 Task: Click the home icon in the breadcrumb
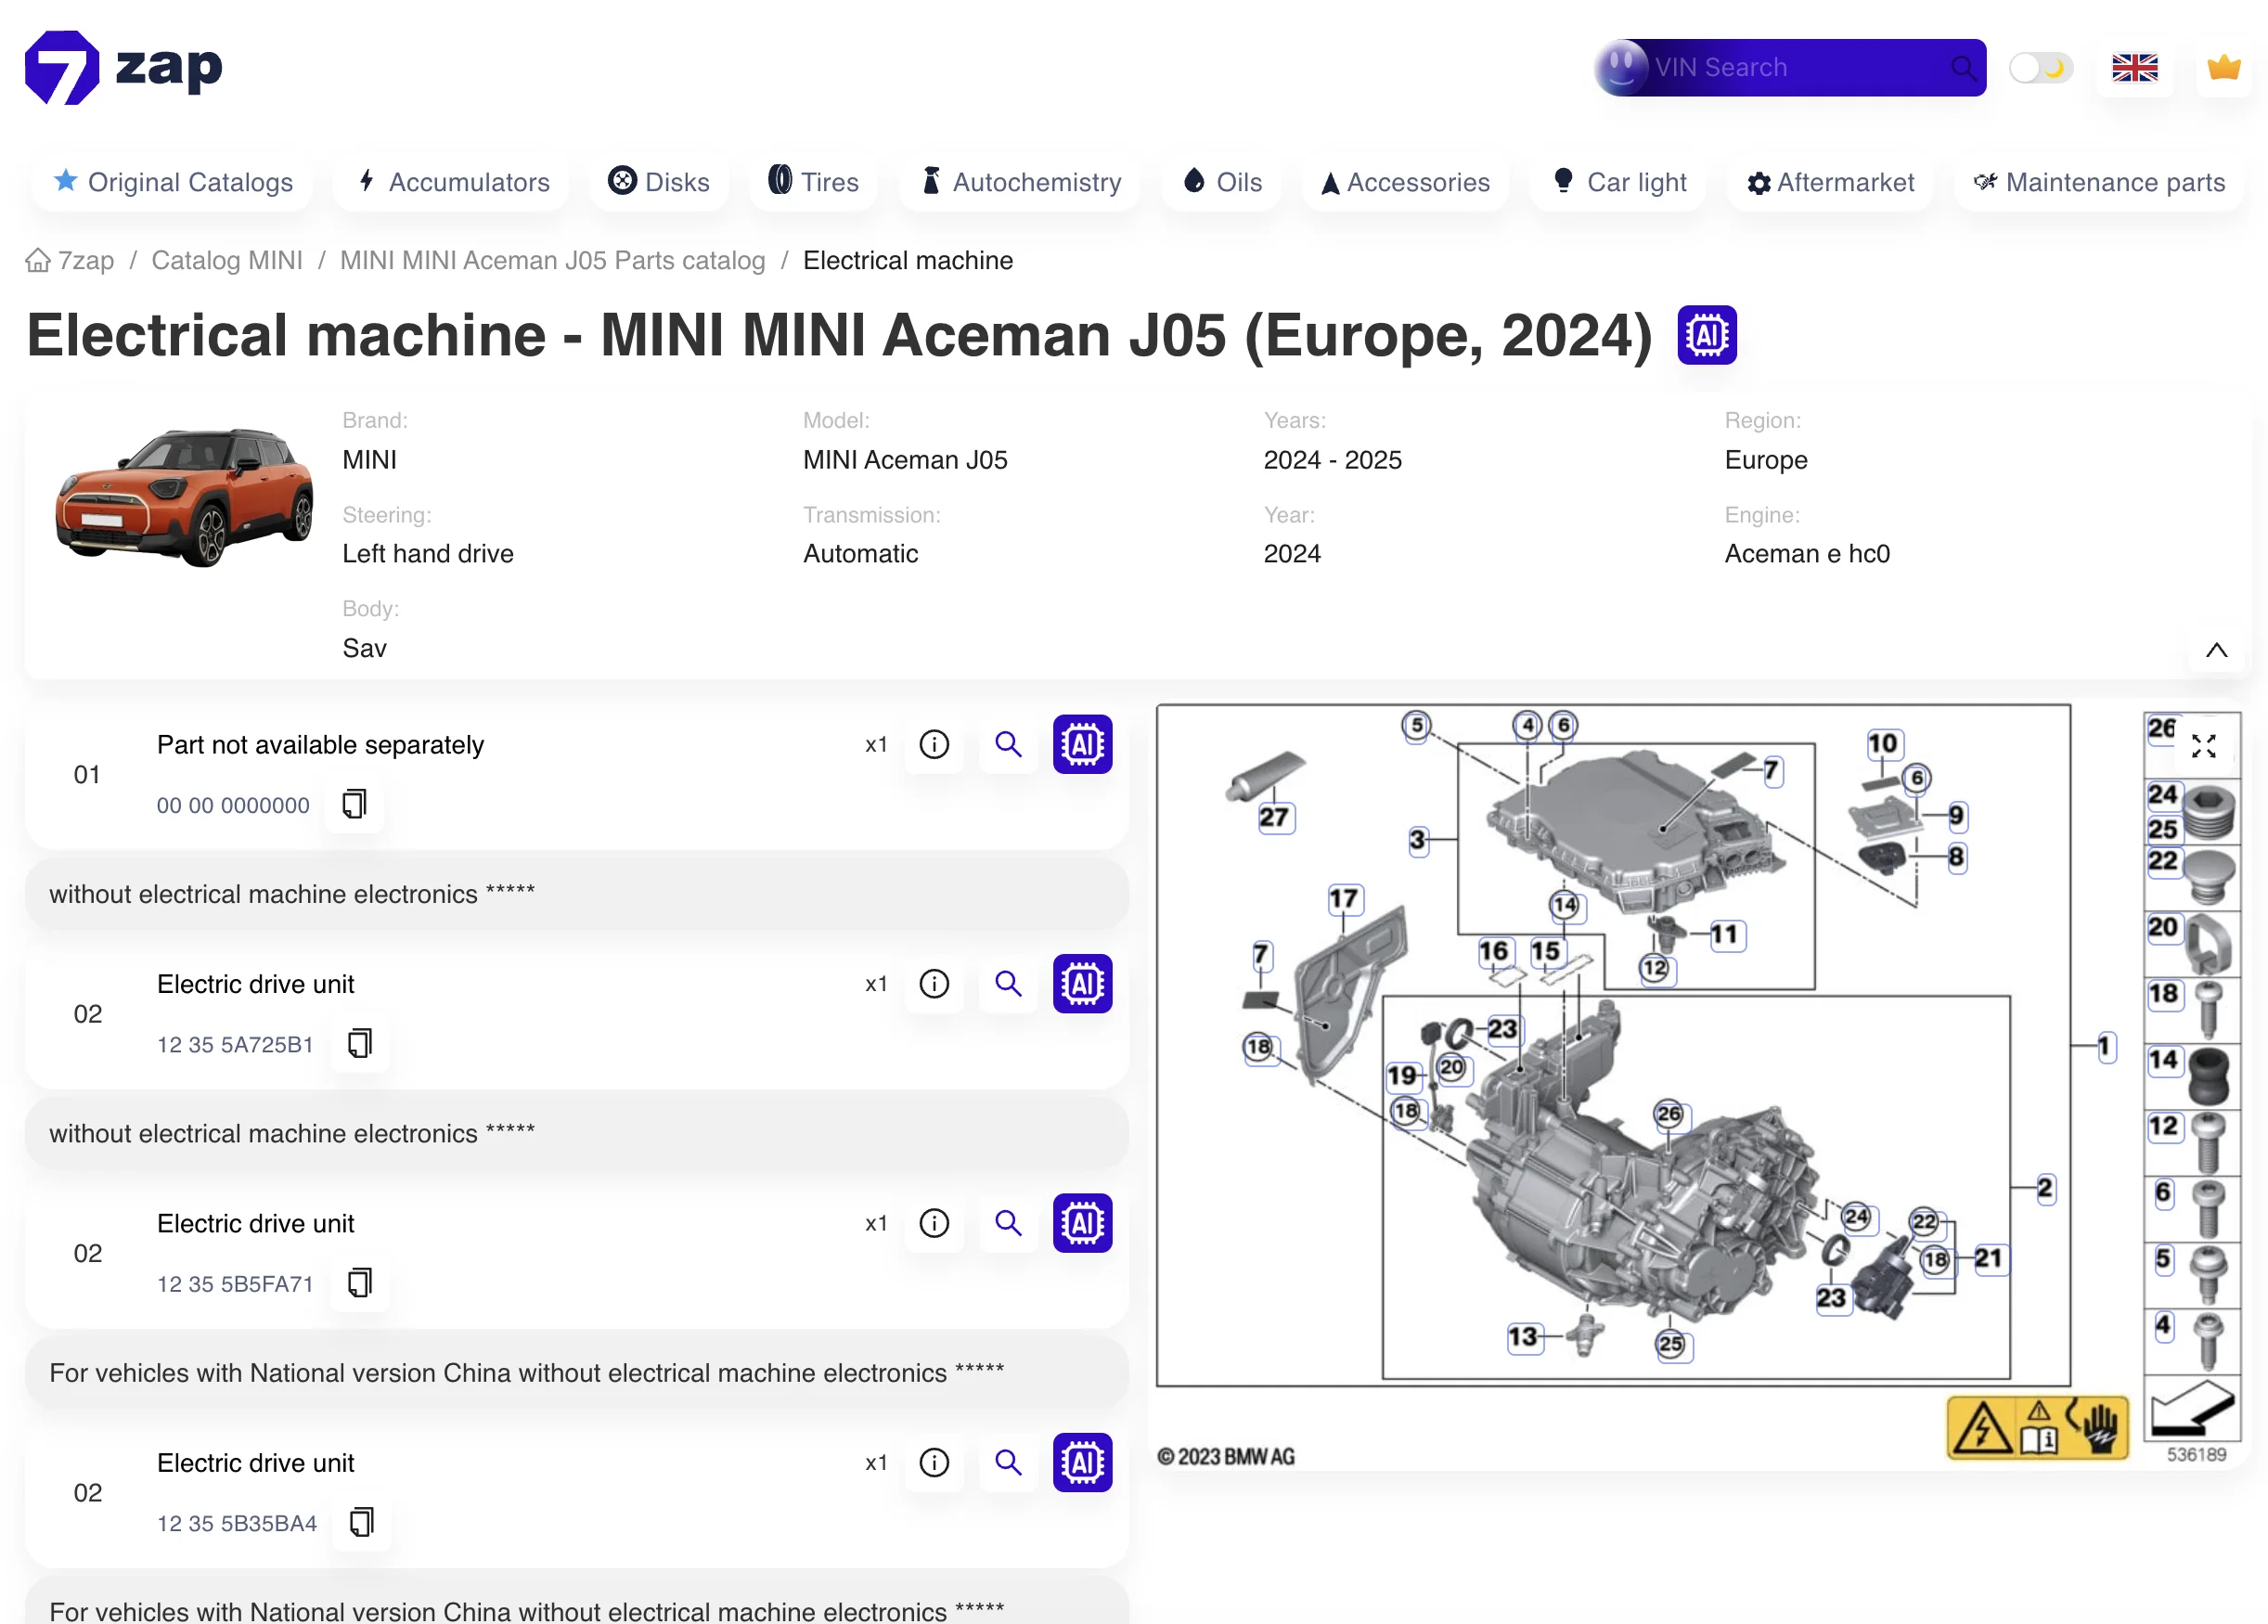coord(38,259)
